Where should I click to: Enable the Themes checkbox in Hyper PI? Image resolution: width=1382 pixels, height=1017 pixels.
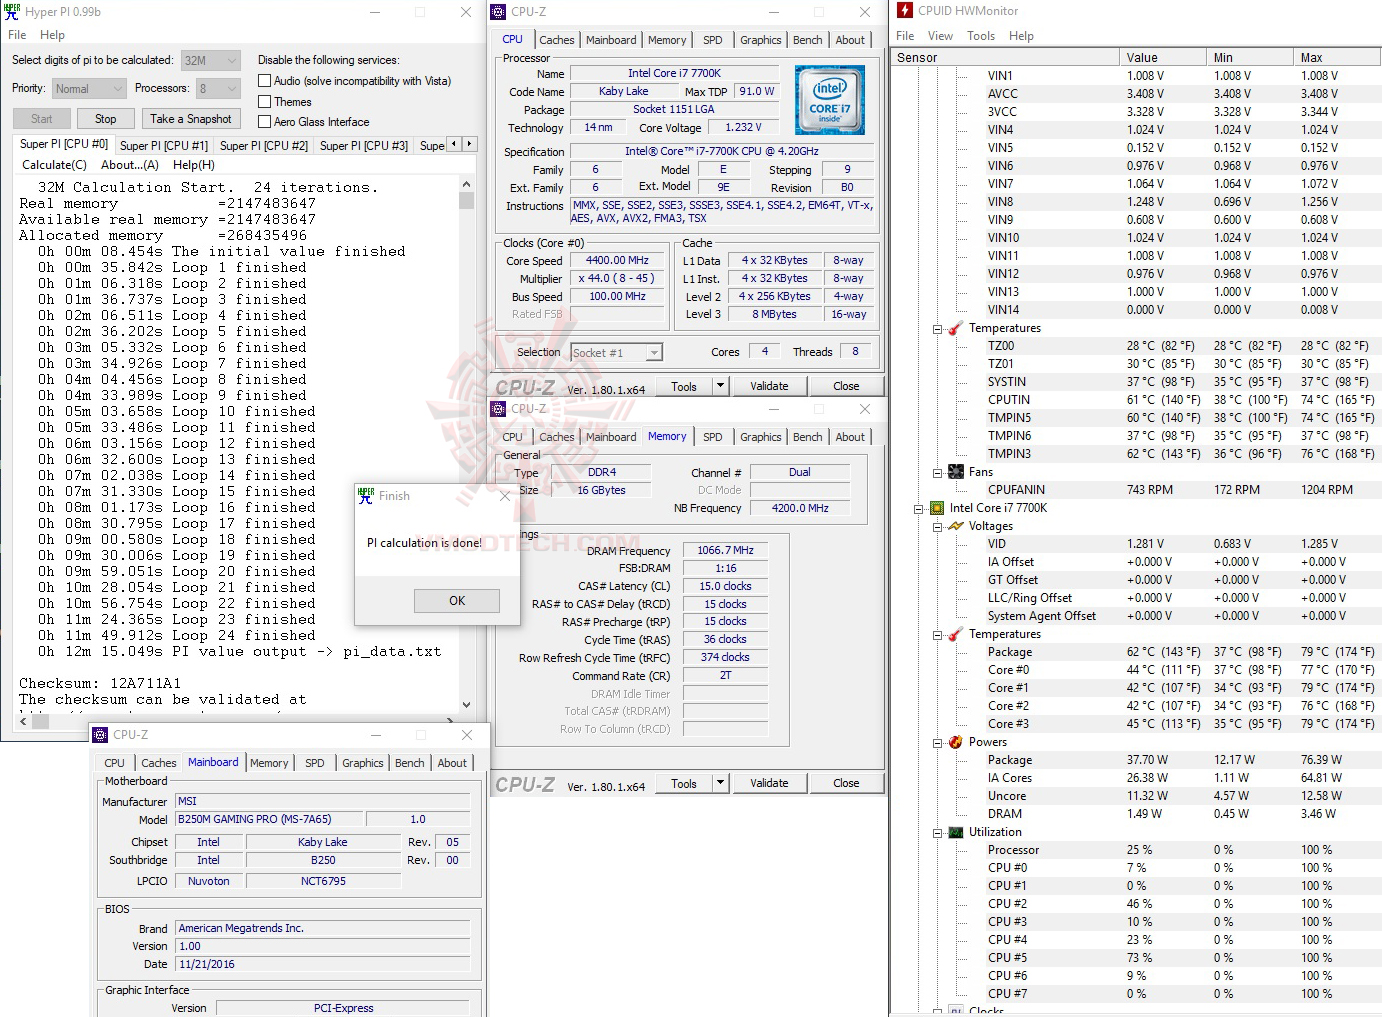tap(264, 101)
